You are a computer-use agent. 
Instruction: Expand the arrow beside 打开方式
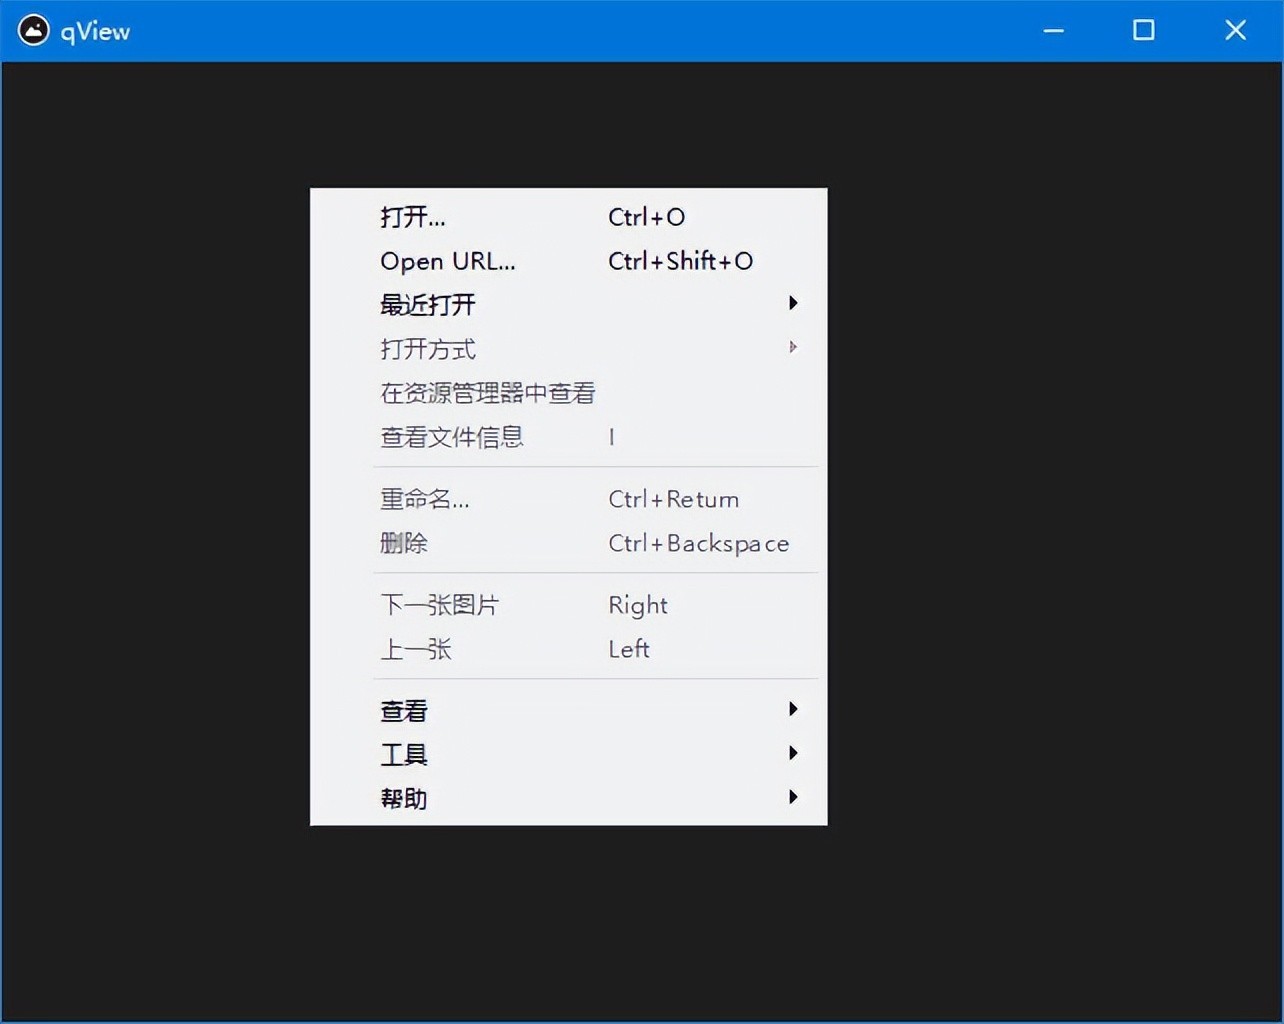[793, 347]
